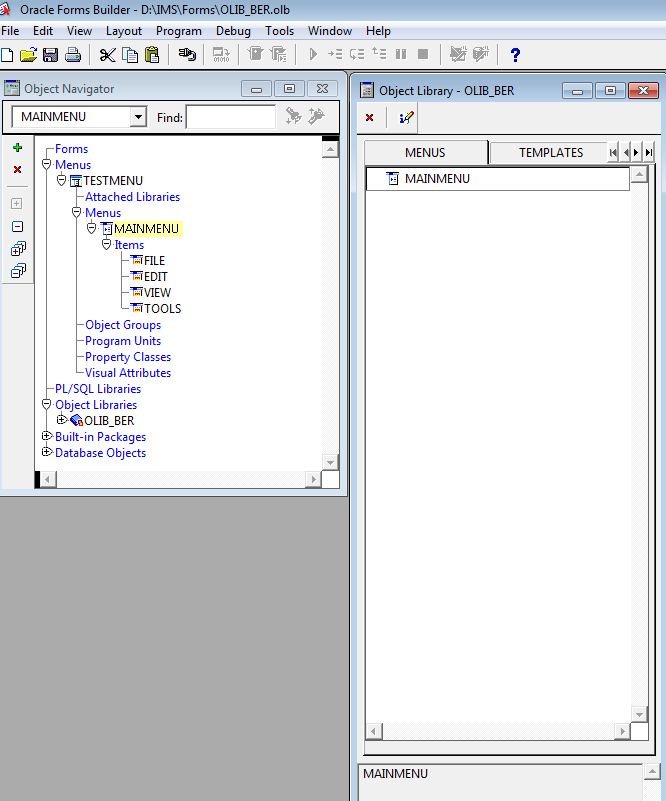This screenshot has width=666, height=801.
Task: Click the Step Into debug icon
Action: coord(335,54)
